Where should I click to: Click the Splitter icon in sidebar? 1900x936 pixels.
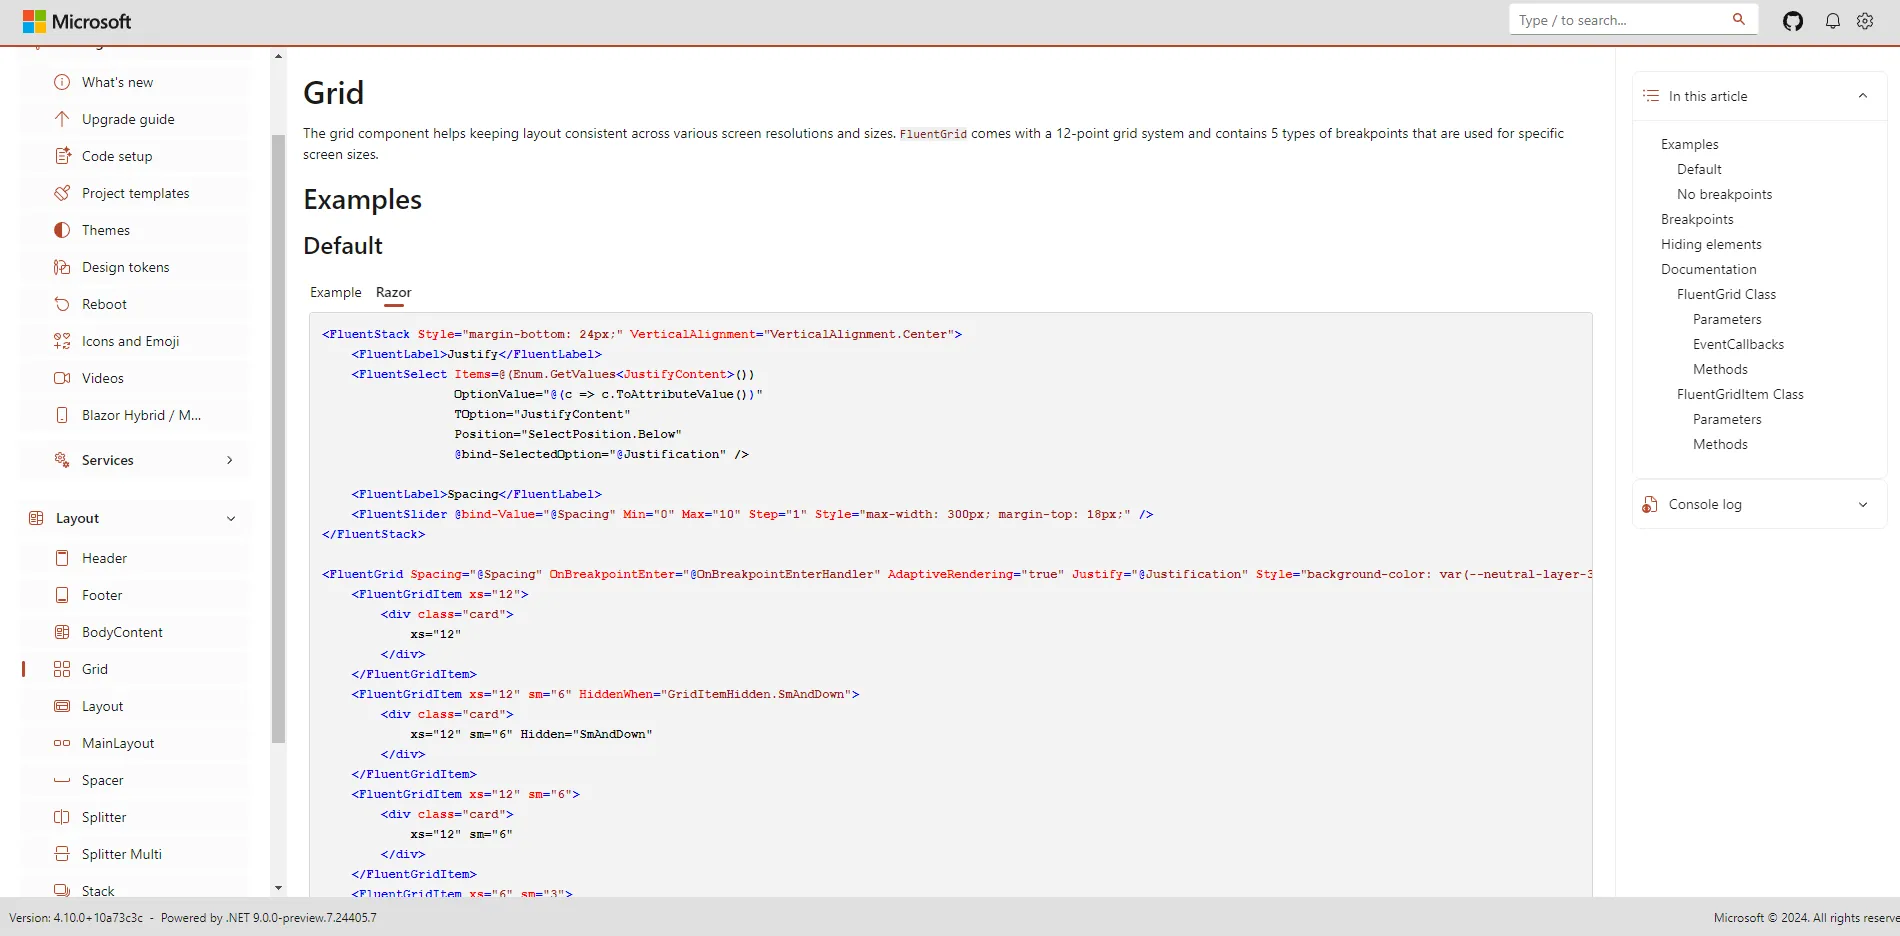[62, 817]
